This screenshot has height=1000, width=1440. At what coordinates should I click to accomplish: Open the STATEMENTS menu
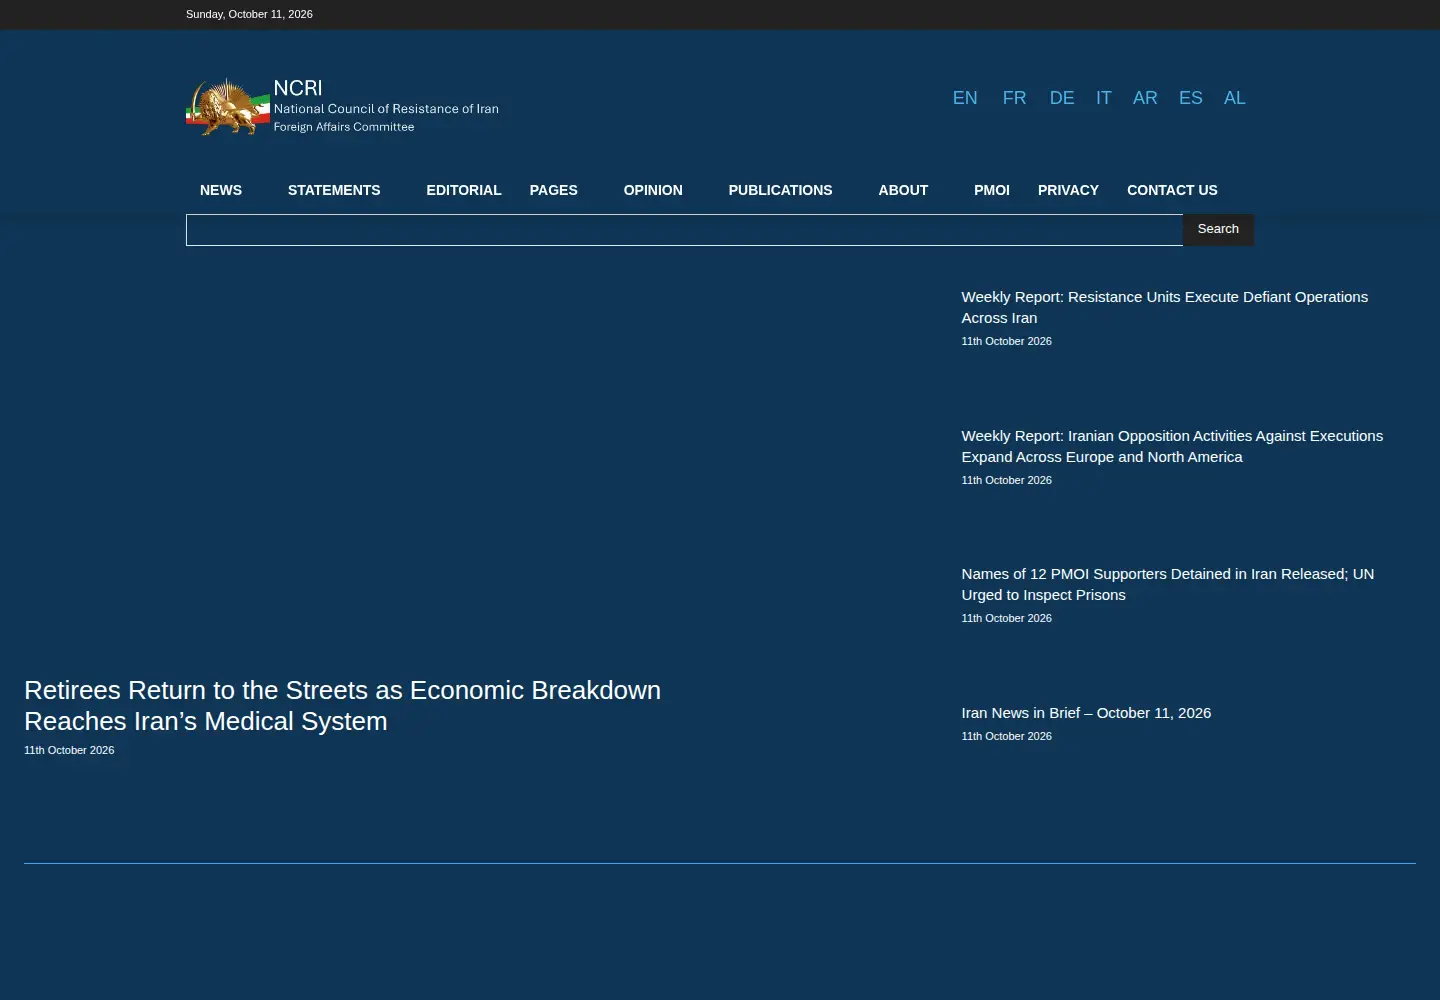point(334,190)
